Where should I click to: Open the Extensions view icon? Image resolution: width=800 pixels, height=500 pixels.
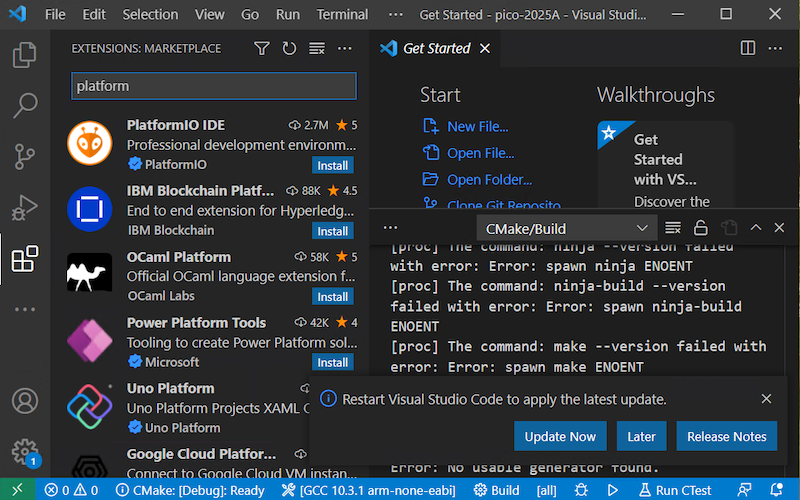click(x=24, y=259)
